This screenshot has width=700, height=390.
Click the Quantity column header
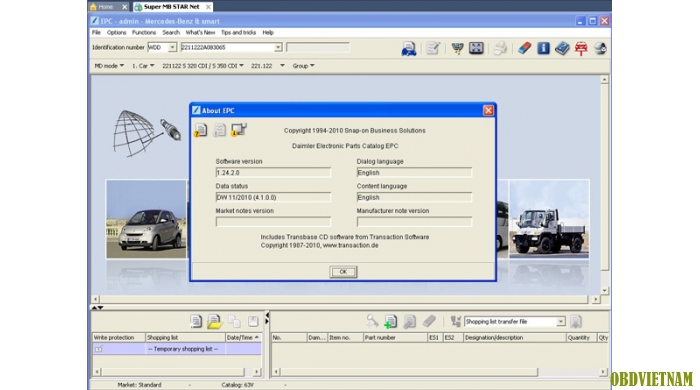(581, 338)
